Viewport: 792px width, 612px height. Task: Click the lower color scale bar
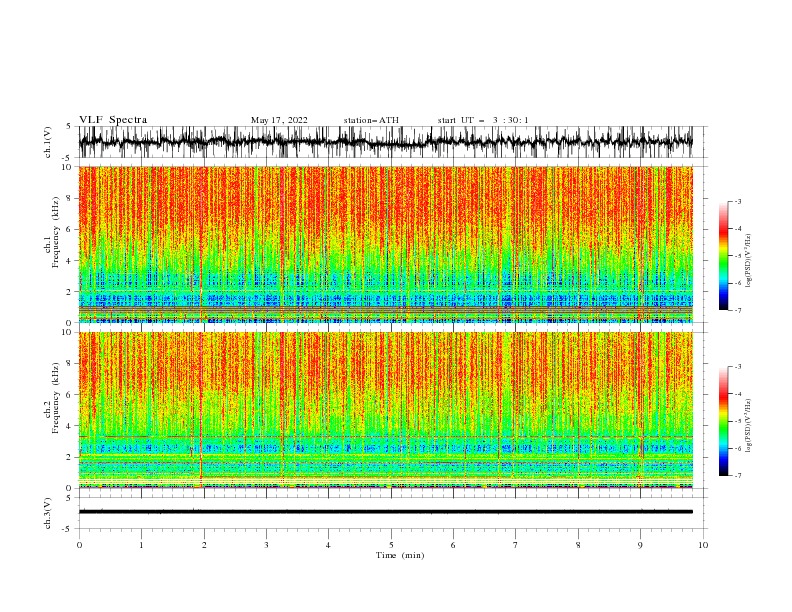(724, 421)
